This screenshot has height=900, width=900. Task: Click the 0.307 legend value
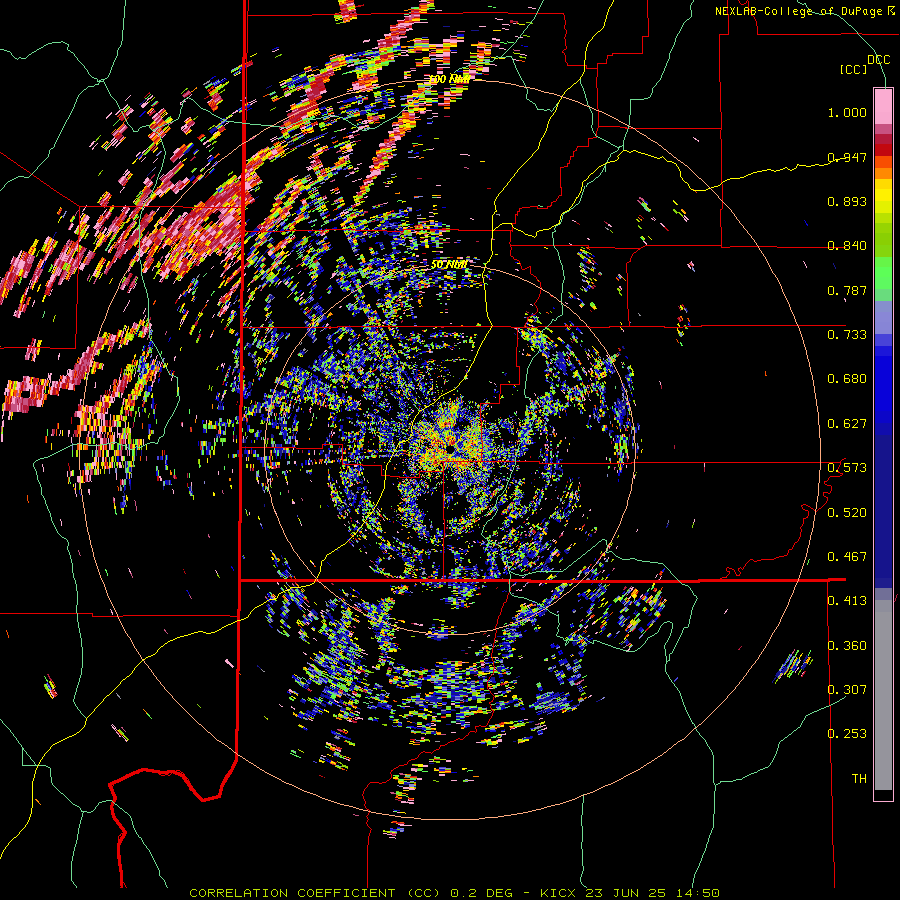click(847, 690)
